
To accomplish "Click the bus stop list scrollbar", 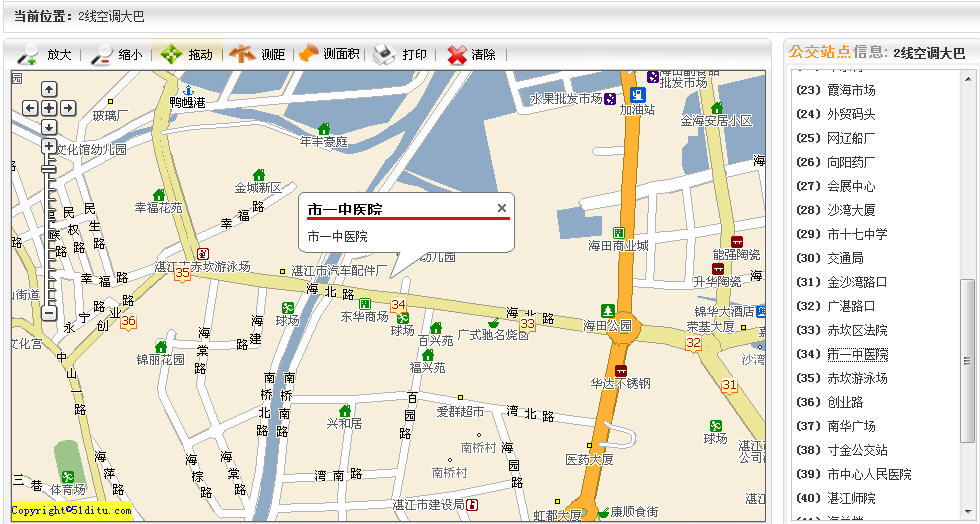I will coord(967,358).
